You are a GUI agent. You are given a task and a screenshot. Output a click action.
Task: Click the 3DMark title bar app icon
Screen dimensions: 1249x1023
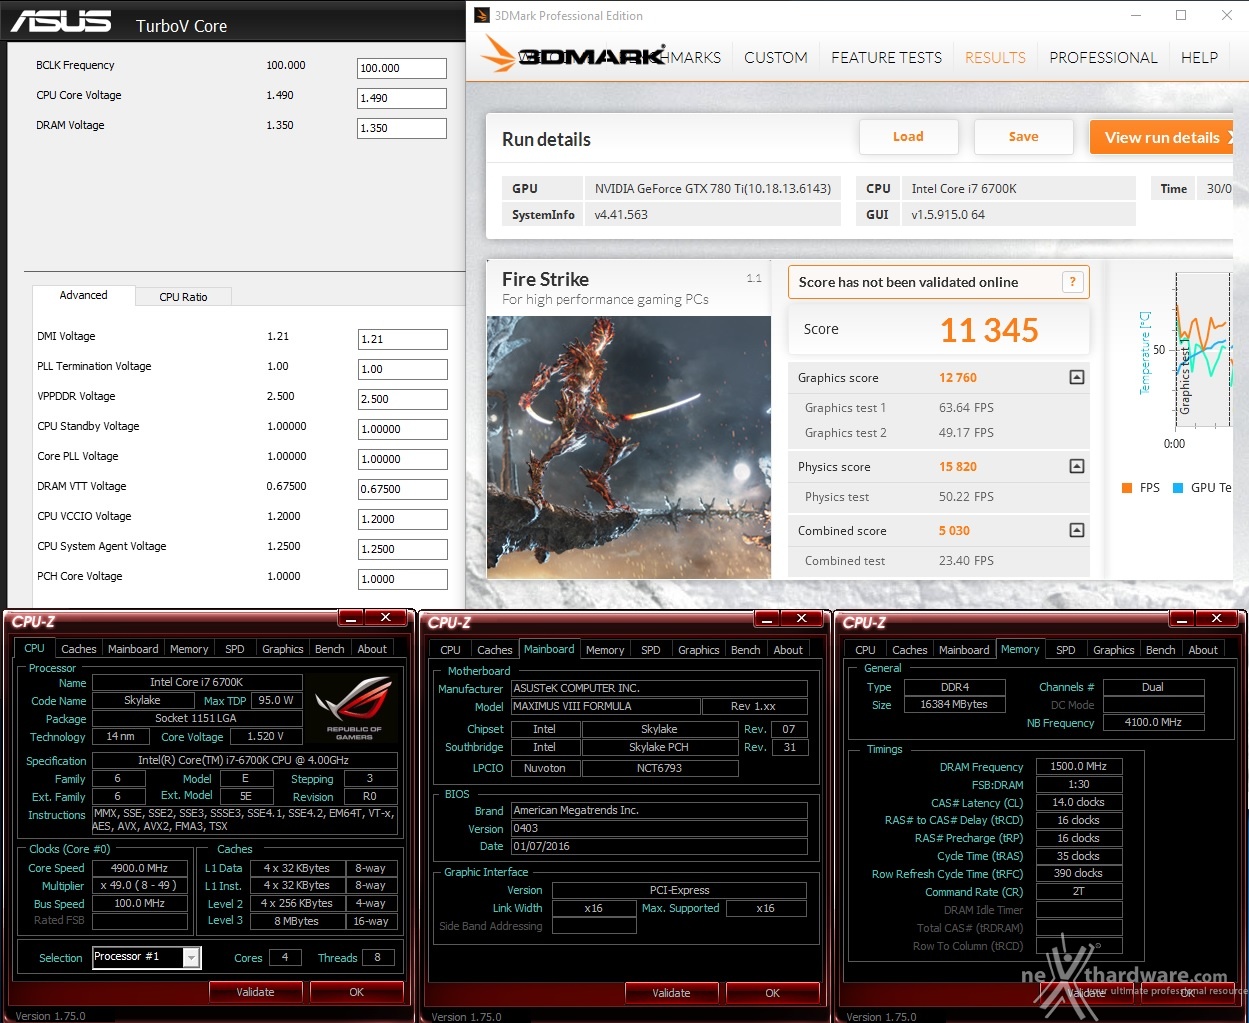click(x=482, y=15)
